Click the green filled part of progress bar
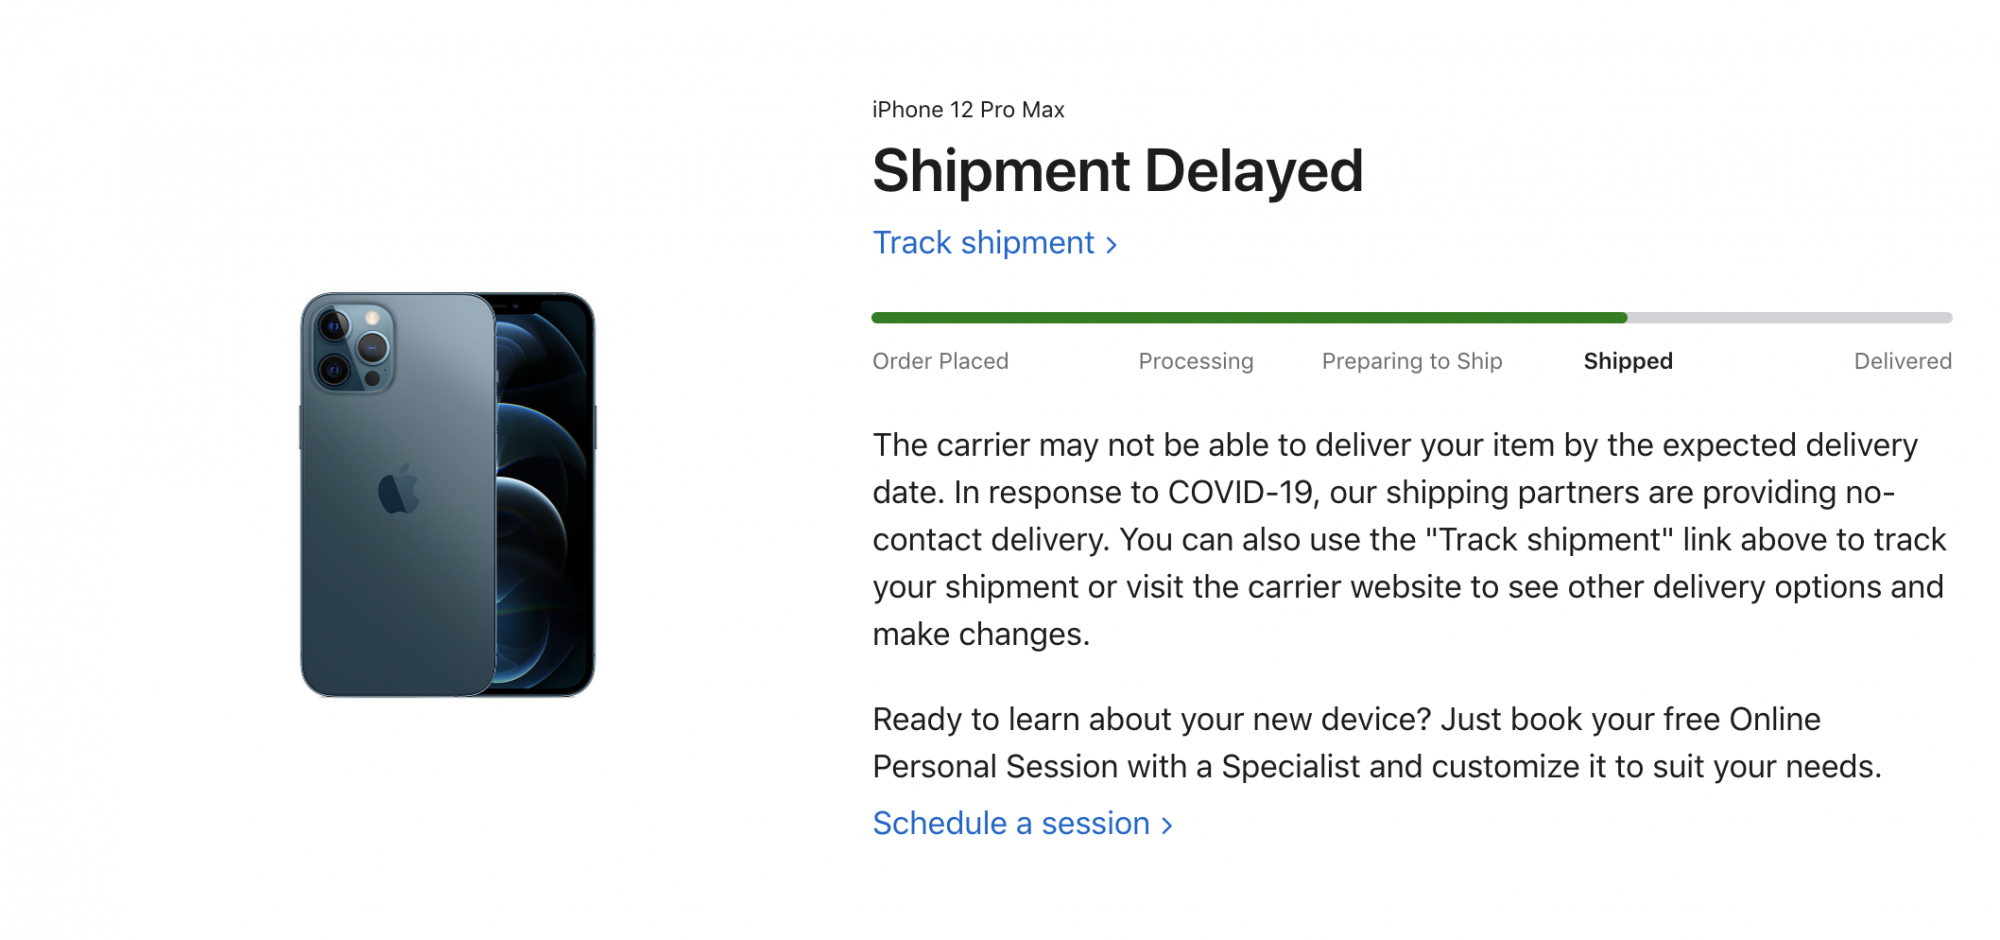2000x940 pixels. click(x=1249, y=318)
